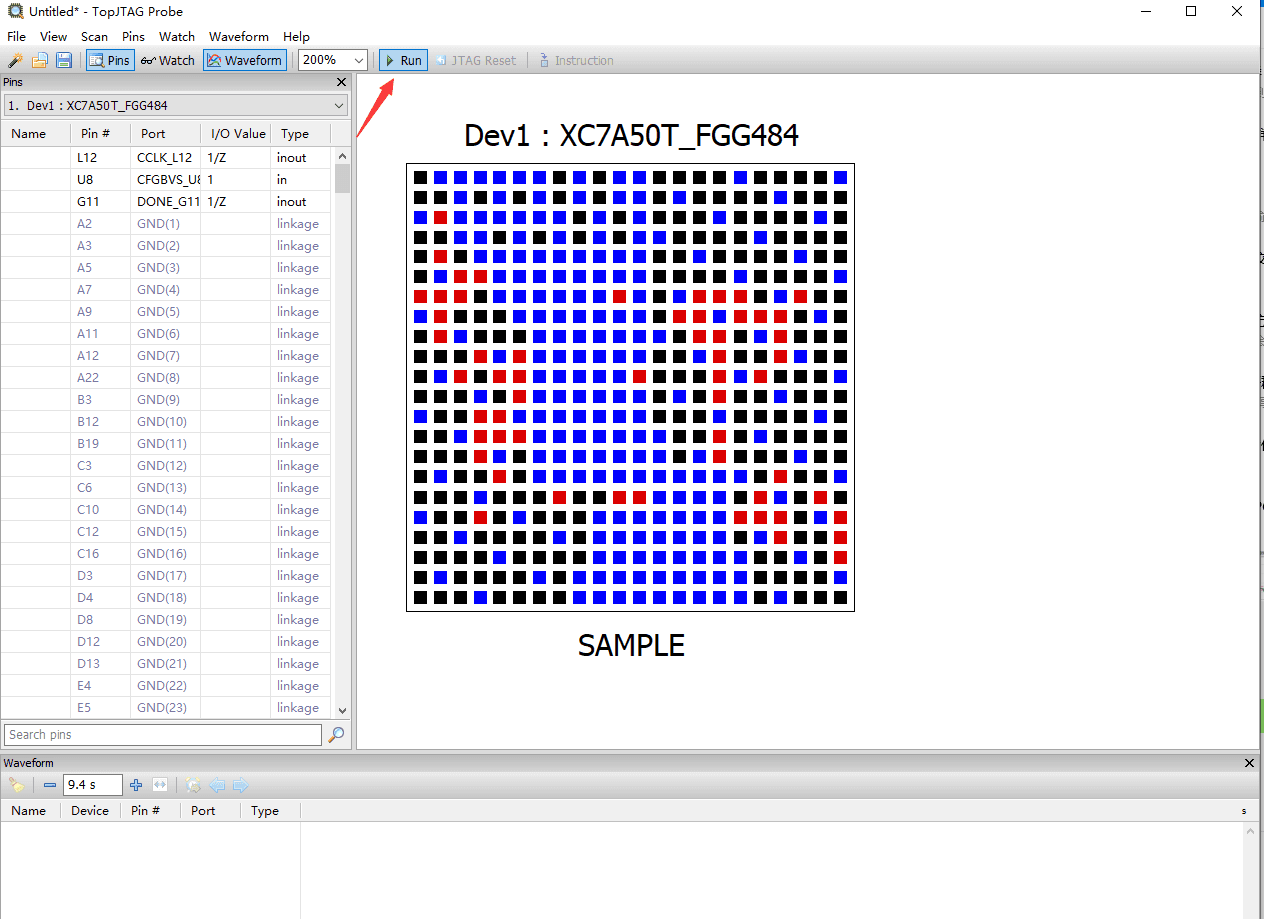
Task: Click the search magnifier icon beside search box
Action: pyautogui.click(x=337, y=735)
